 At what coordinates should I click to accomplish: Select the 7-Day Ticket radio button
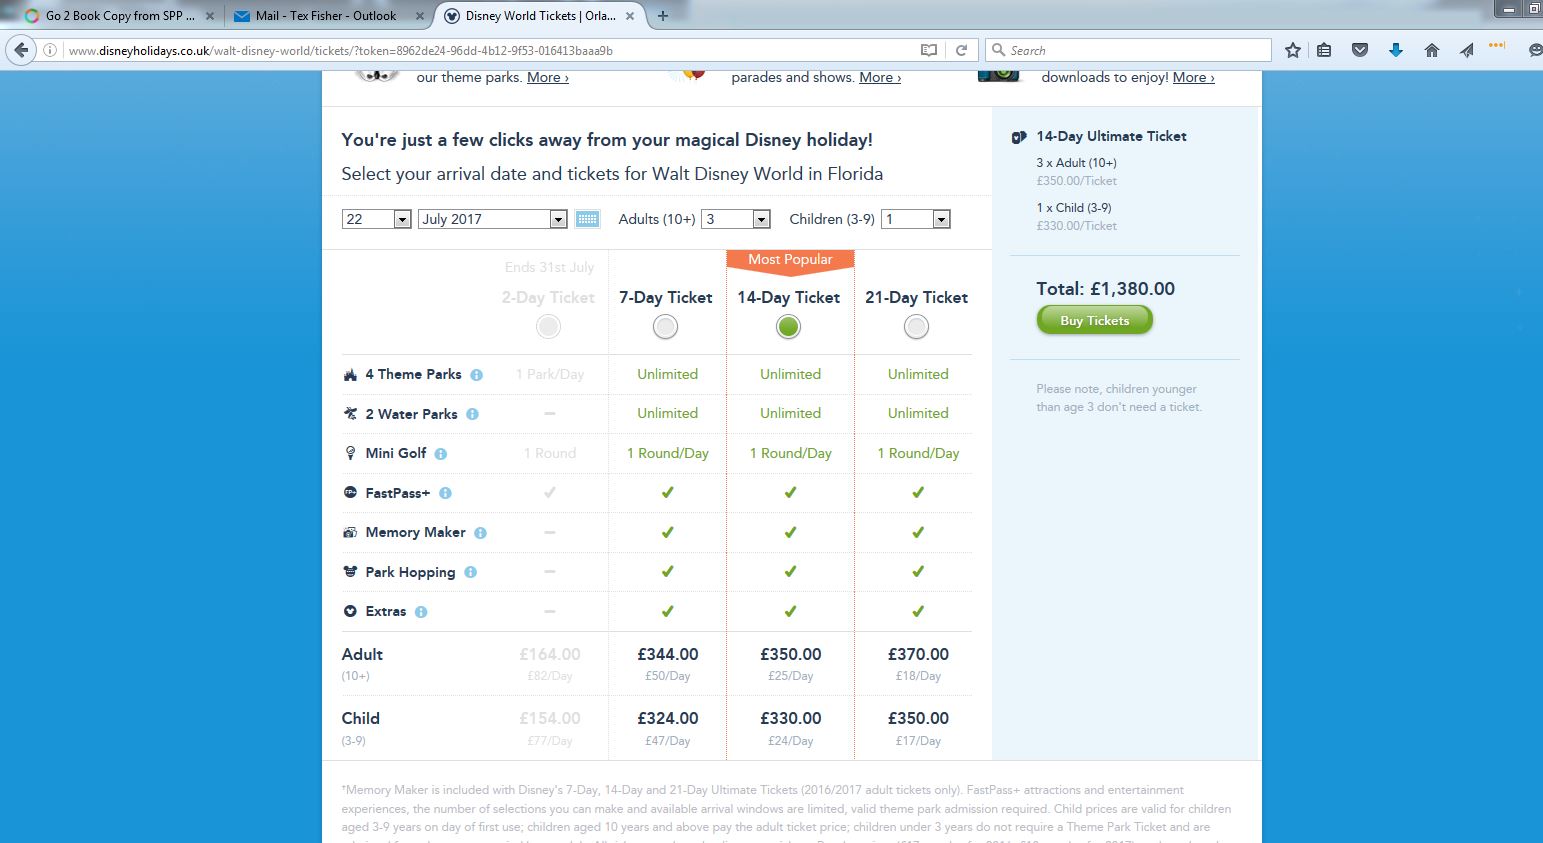665,326
